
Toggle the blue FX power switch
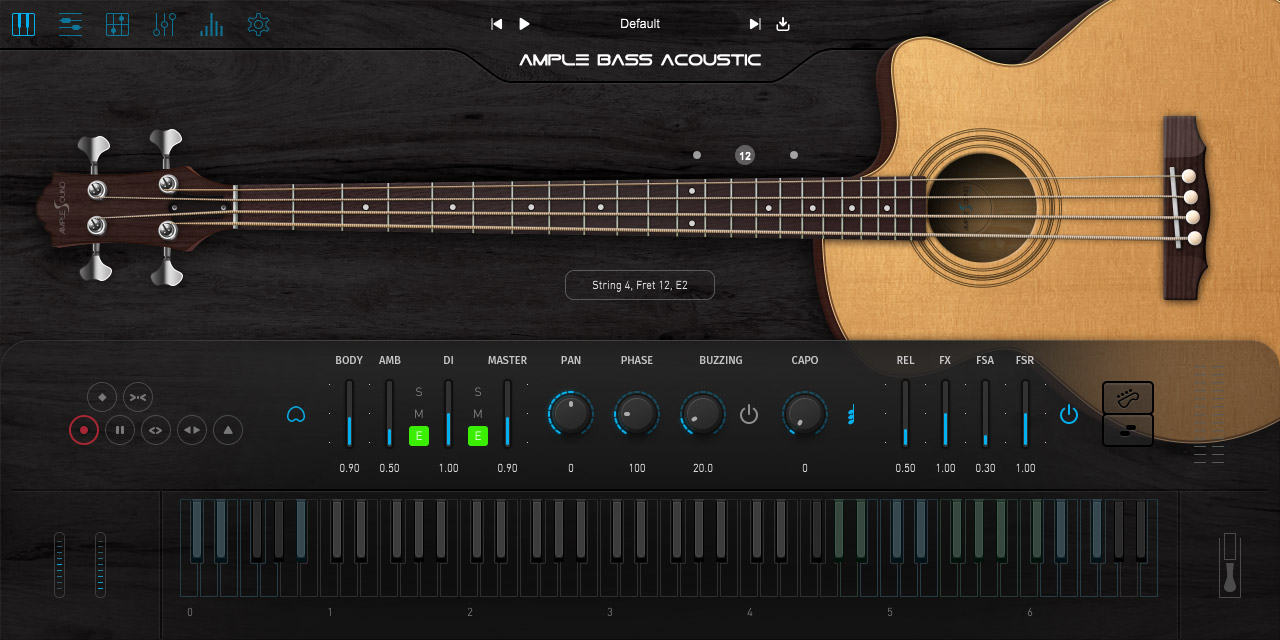click(x=1069, y=414)
